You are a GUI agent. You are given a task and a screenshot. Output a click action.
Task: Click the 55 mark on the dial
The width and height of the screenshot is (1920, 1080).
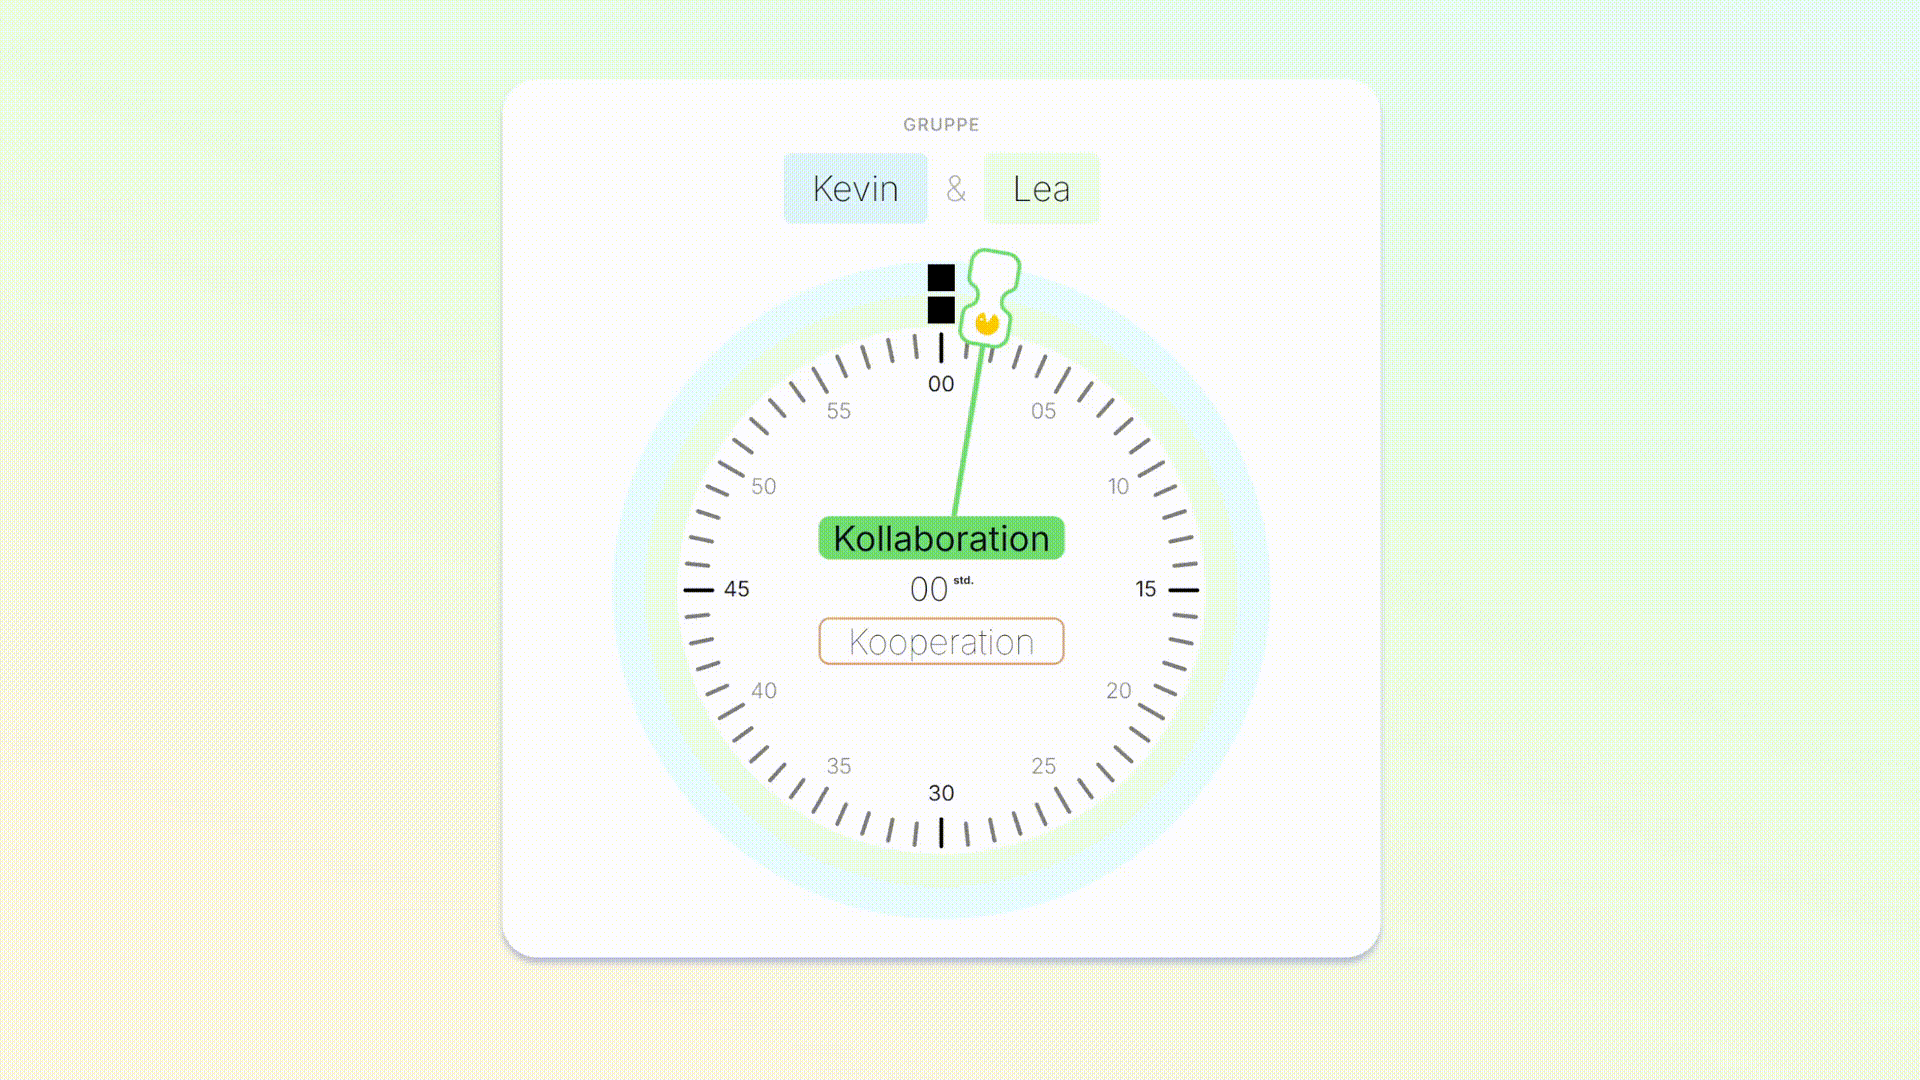click(839, 411)
